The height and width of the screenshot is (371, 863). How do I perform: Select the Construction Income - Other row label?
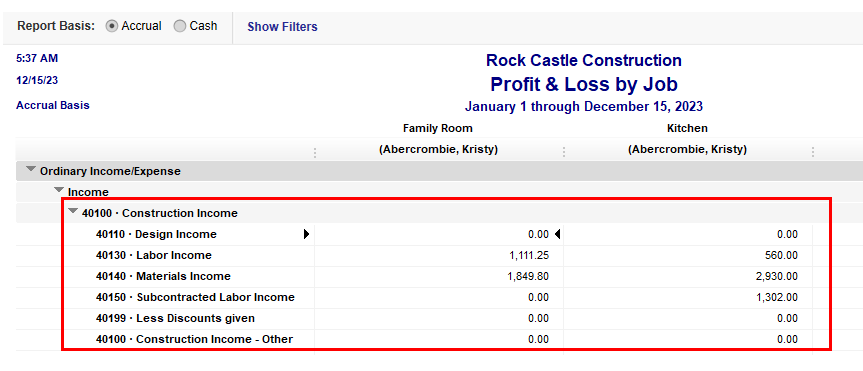coord(194,339)
